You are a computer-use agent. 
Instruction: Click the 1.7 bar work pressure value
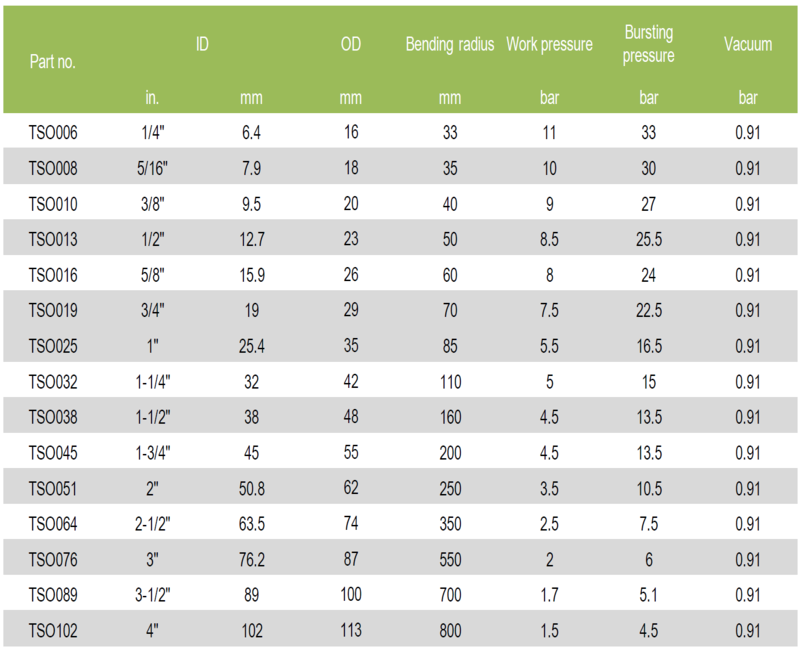point(549,596)
